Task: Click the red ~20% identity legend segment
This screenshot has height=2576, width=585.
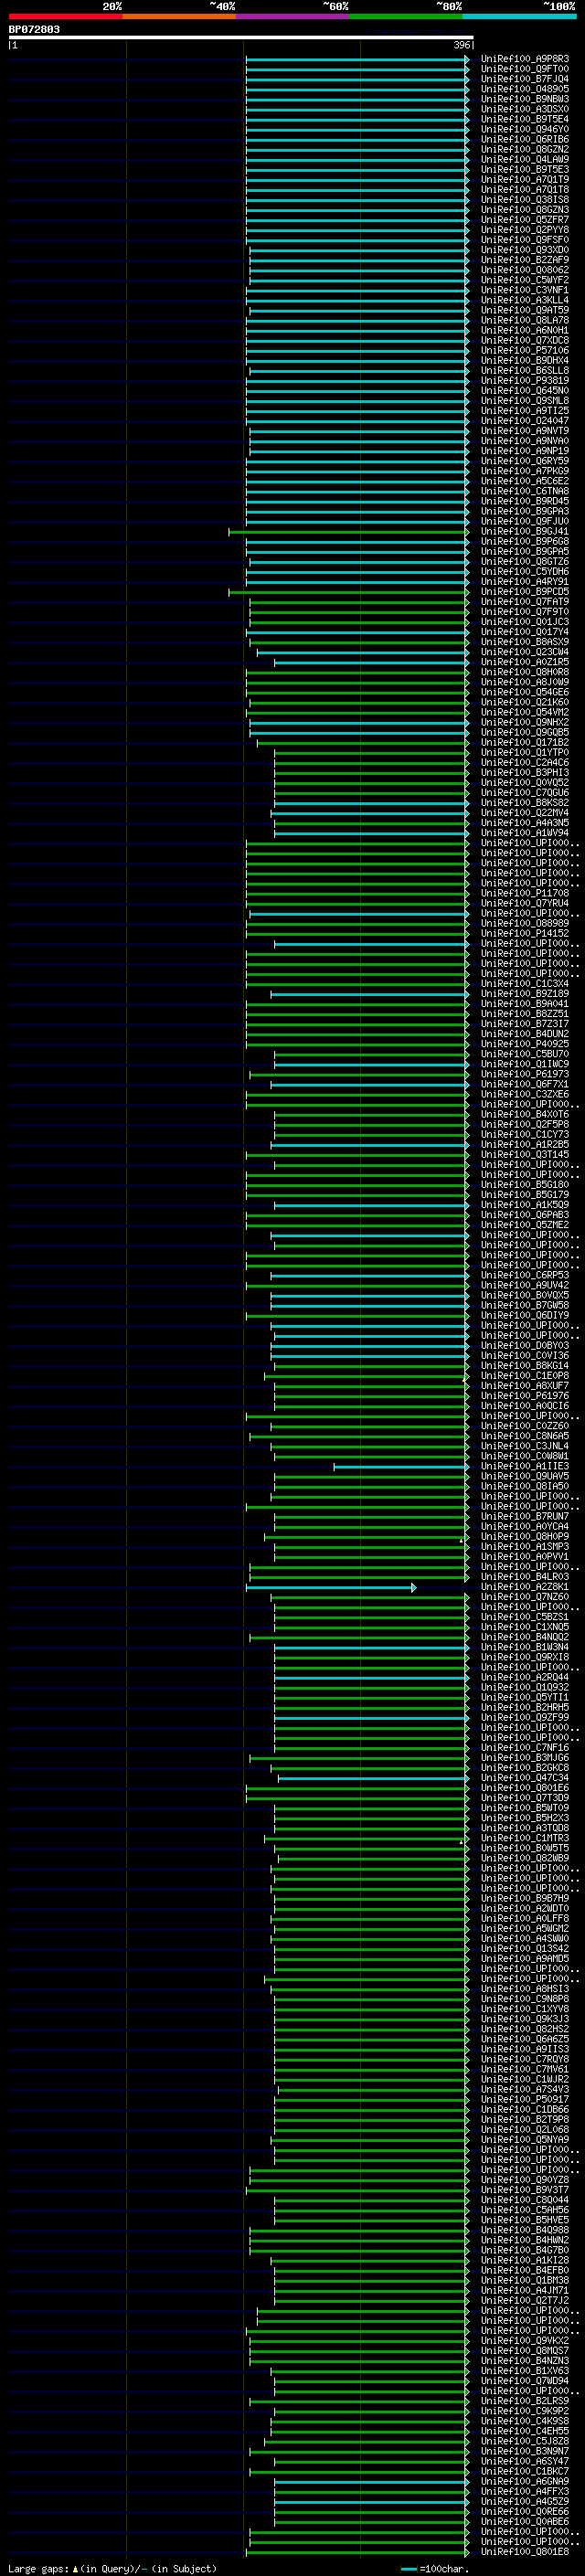Action: pyautogui.click(x=65, y=17)
